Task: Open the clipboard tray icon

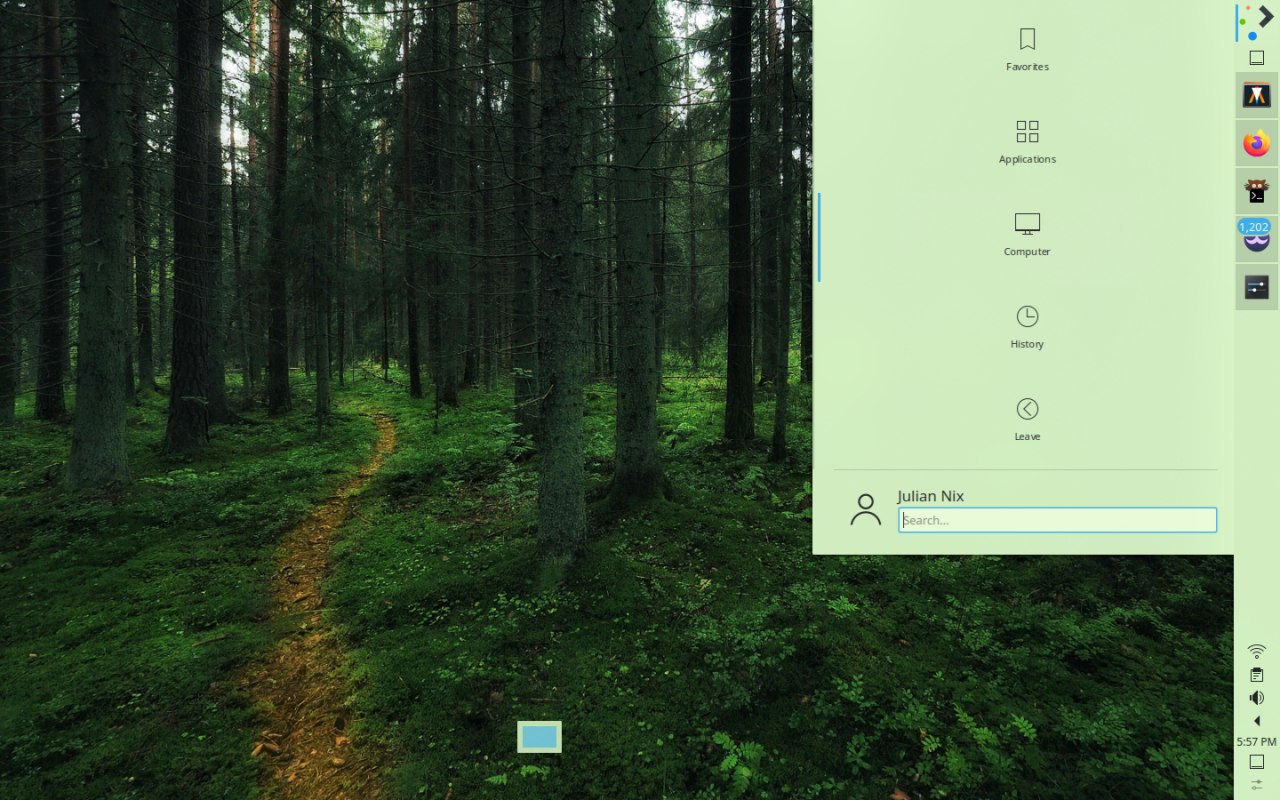Action: point(1257,675)
